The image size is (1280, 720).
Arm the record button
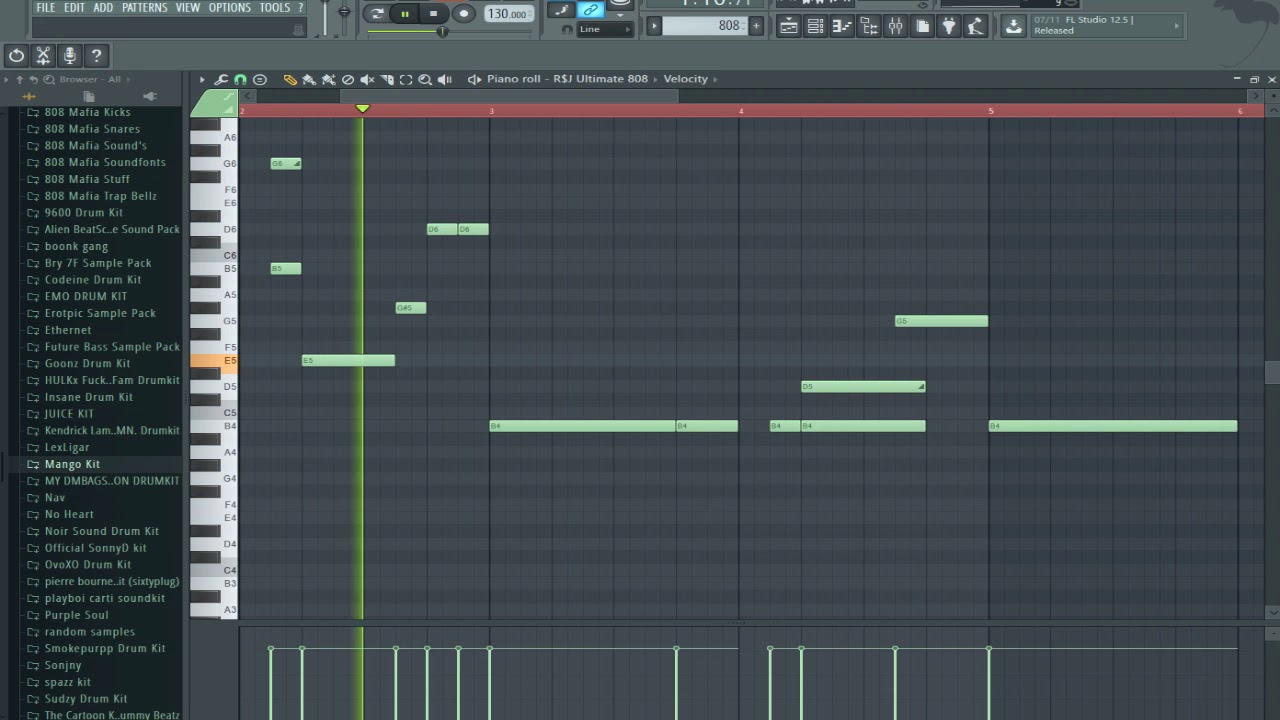[x=463, y=13]
